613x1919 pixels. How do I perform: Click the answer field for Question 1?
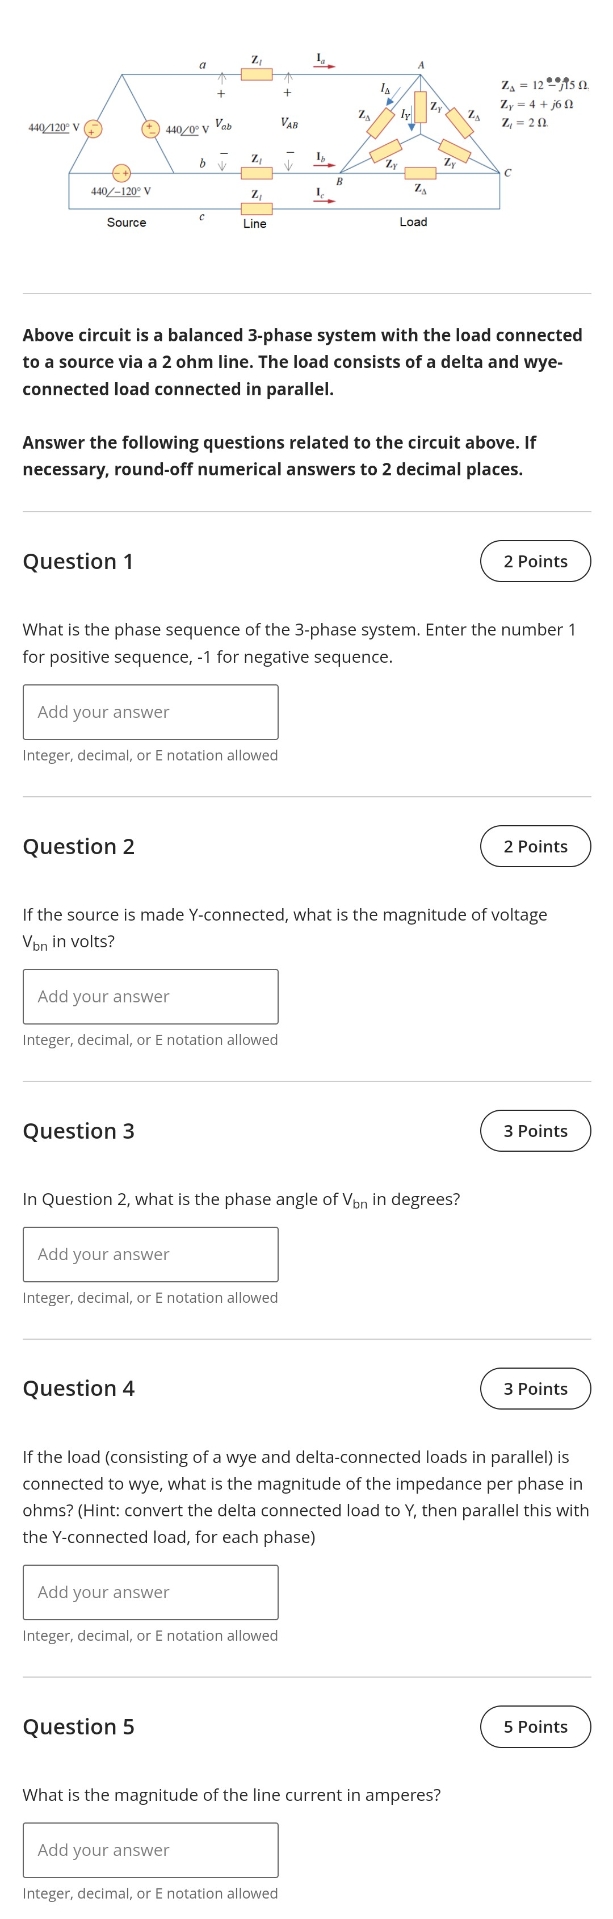tap(150, 711)
